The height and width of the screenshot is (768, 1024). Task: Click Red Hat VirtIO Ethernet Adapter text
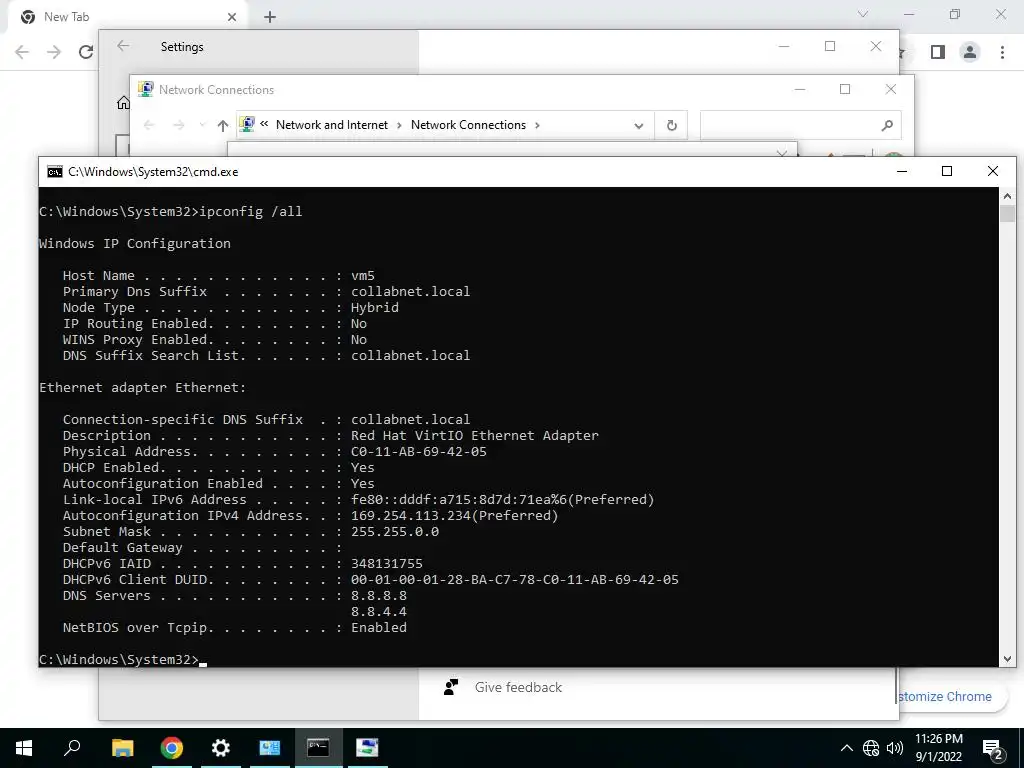[x=474, y=436]
